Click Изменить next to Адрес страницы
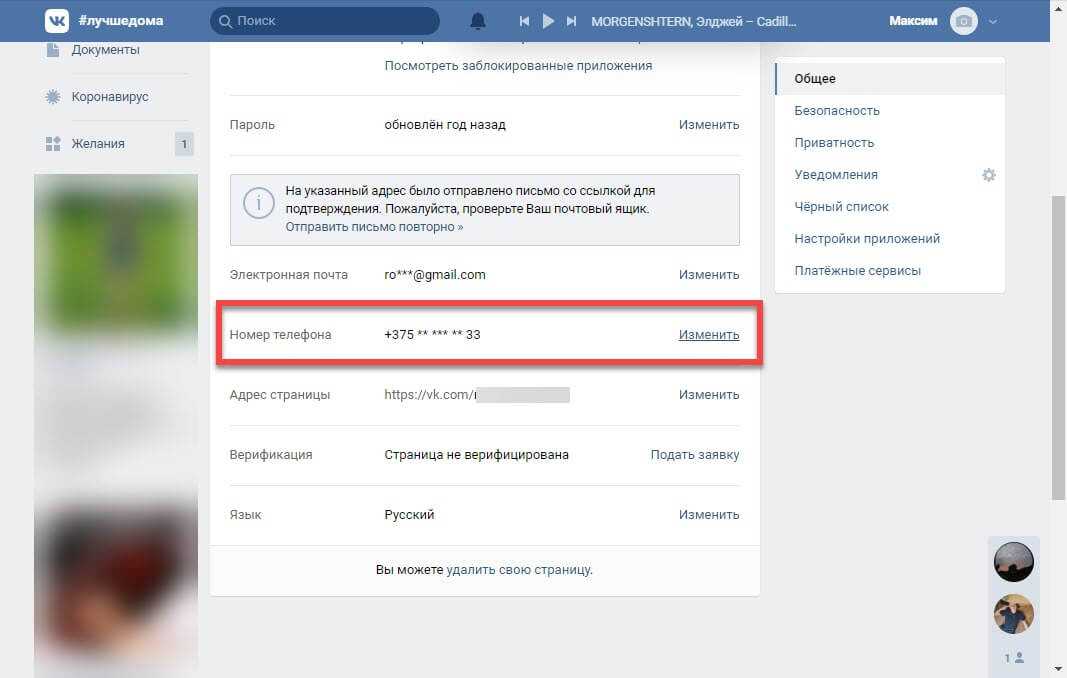 (708, 394)
